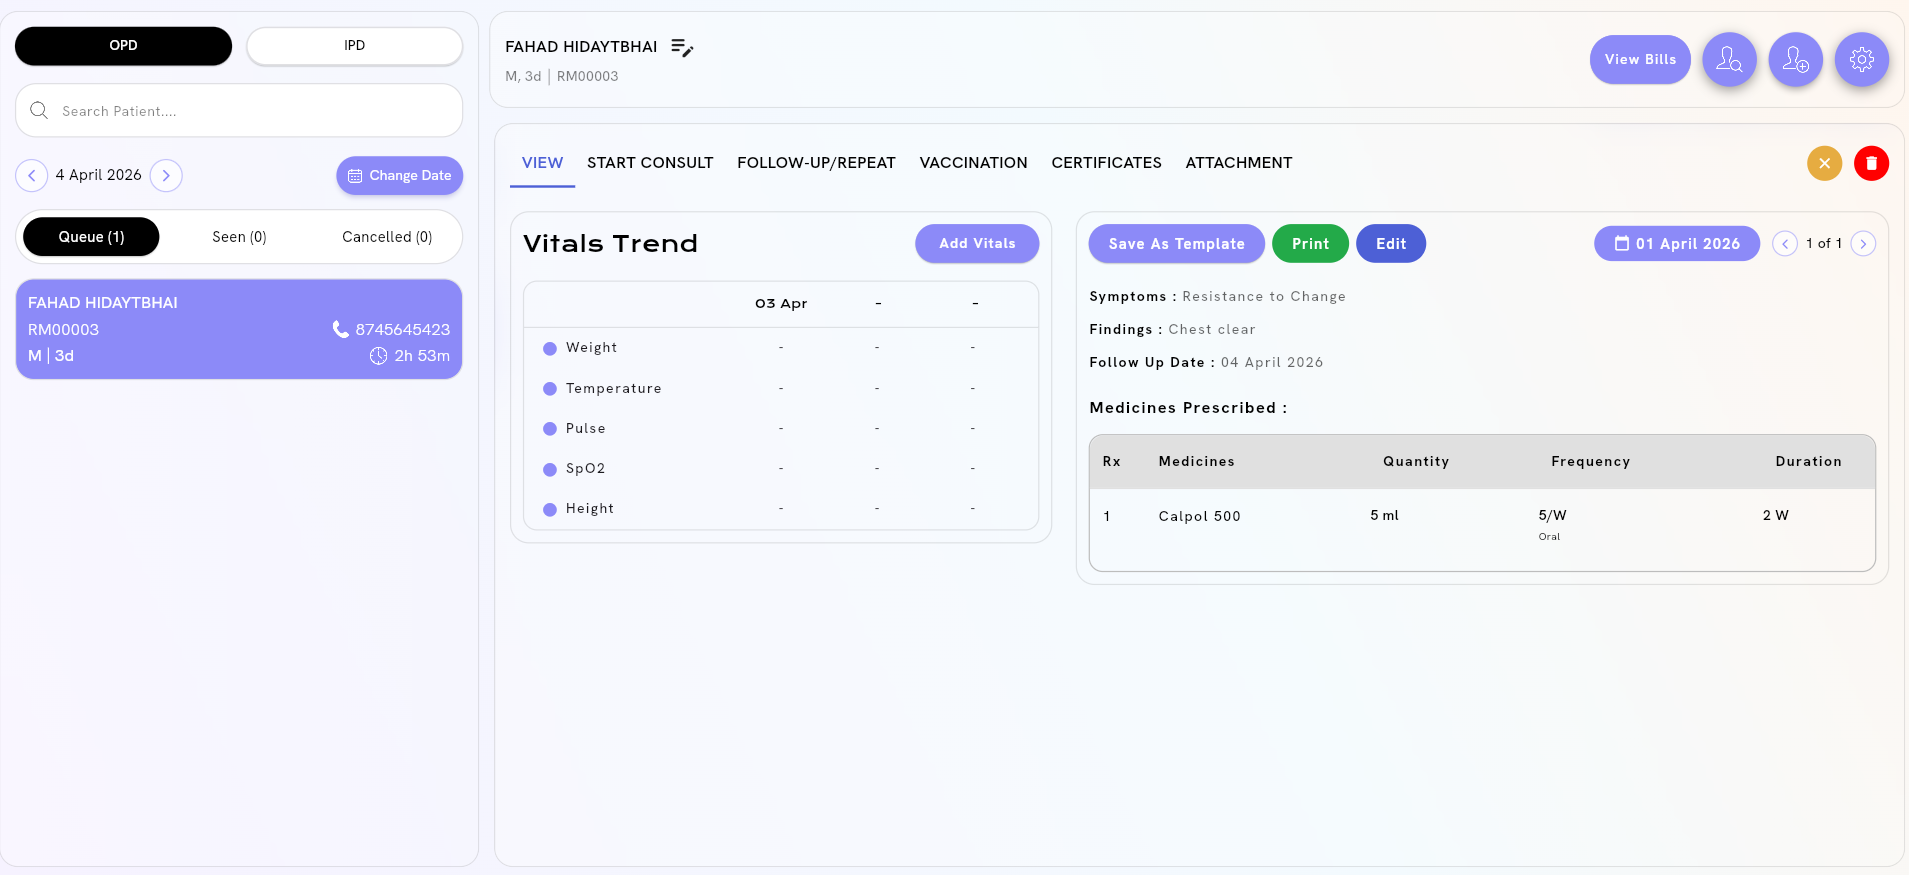Open the START CONSULT tab
The image size is (1909, 875).
650,162
